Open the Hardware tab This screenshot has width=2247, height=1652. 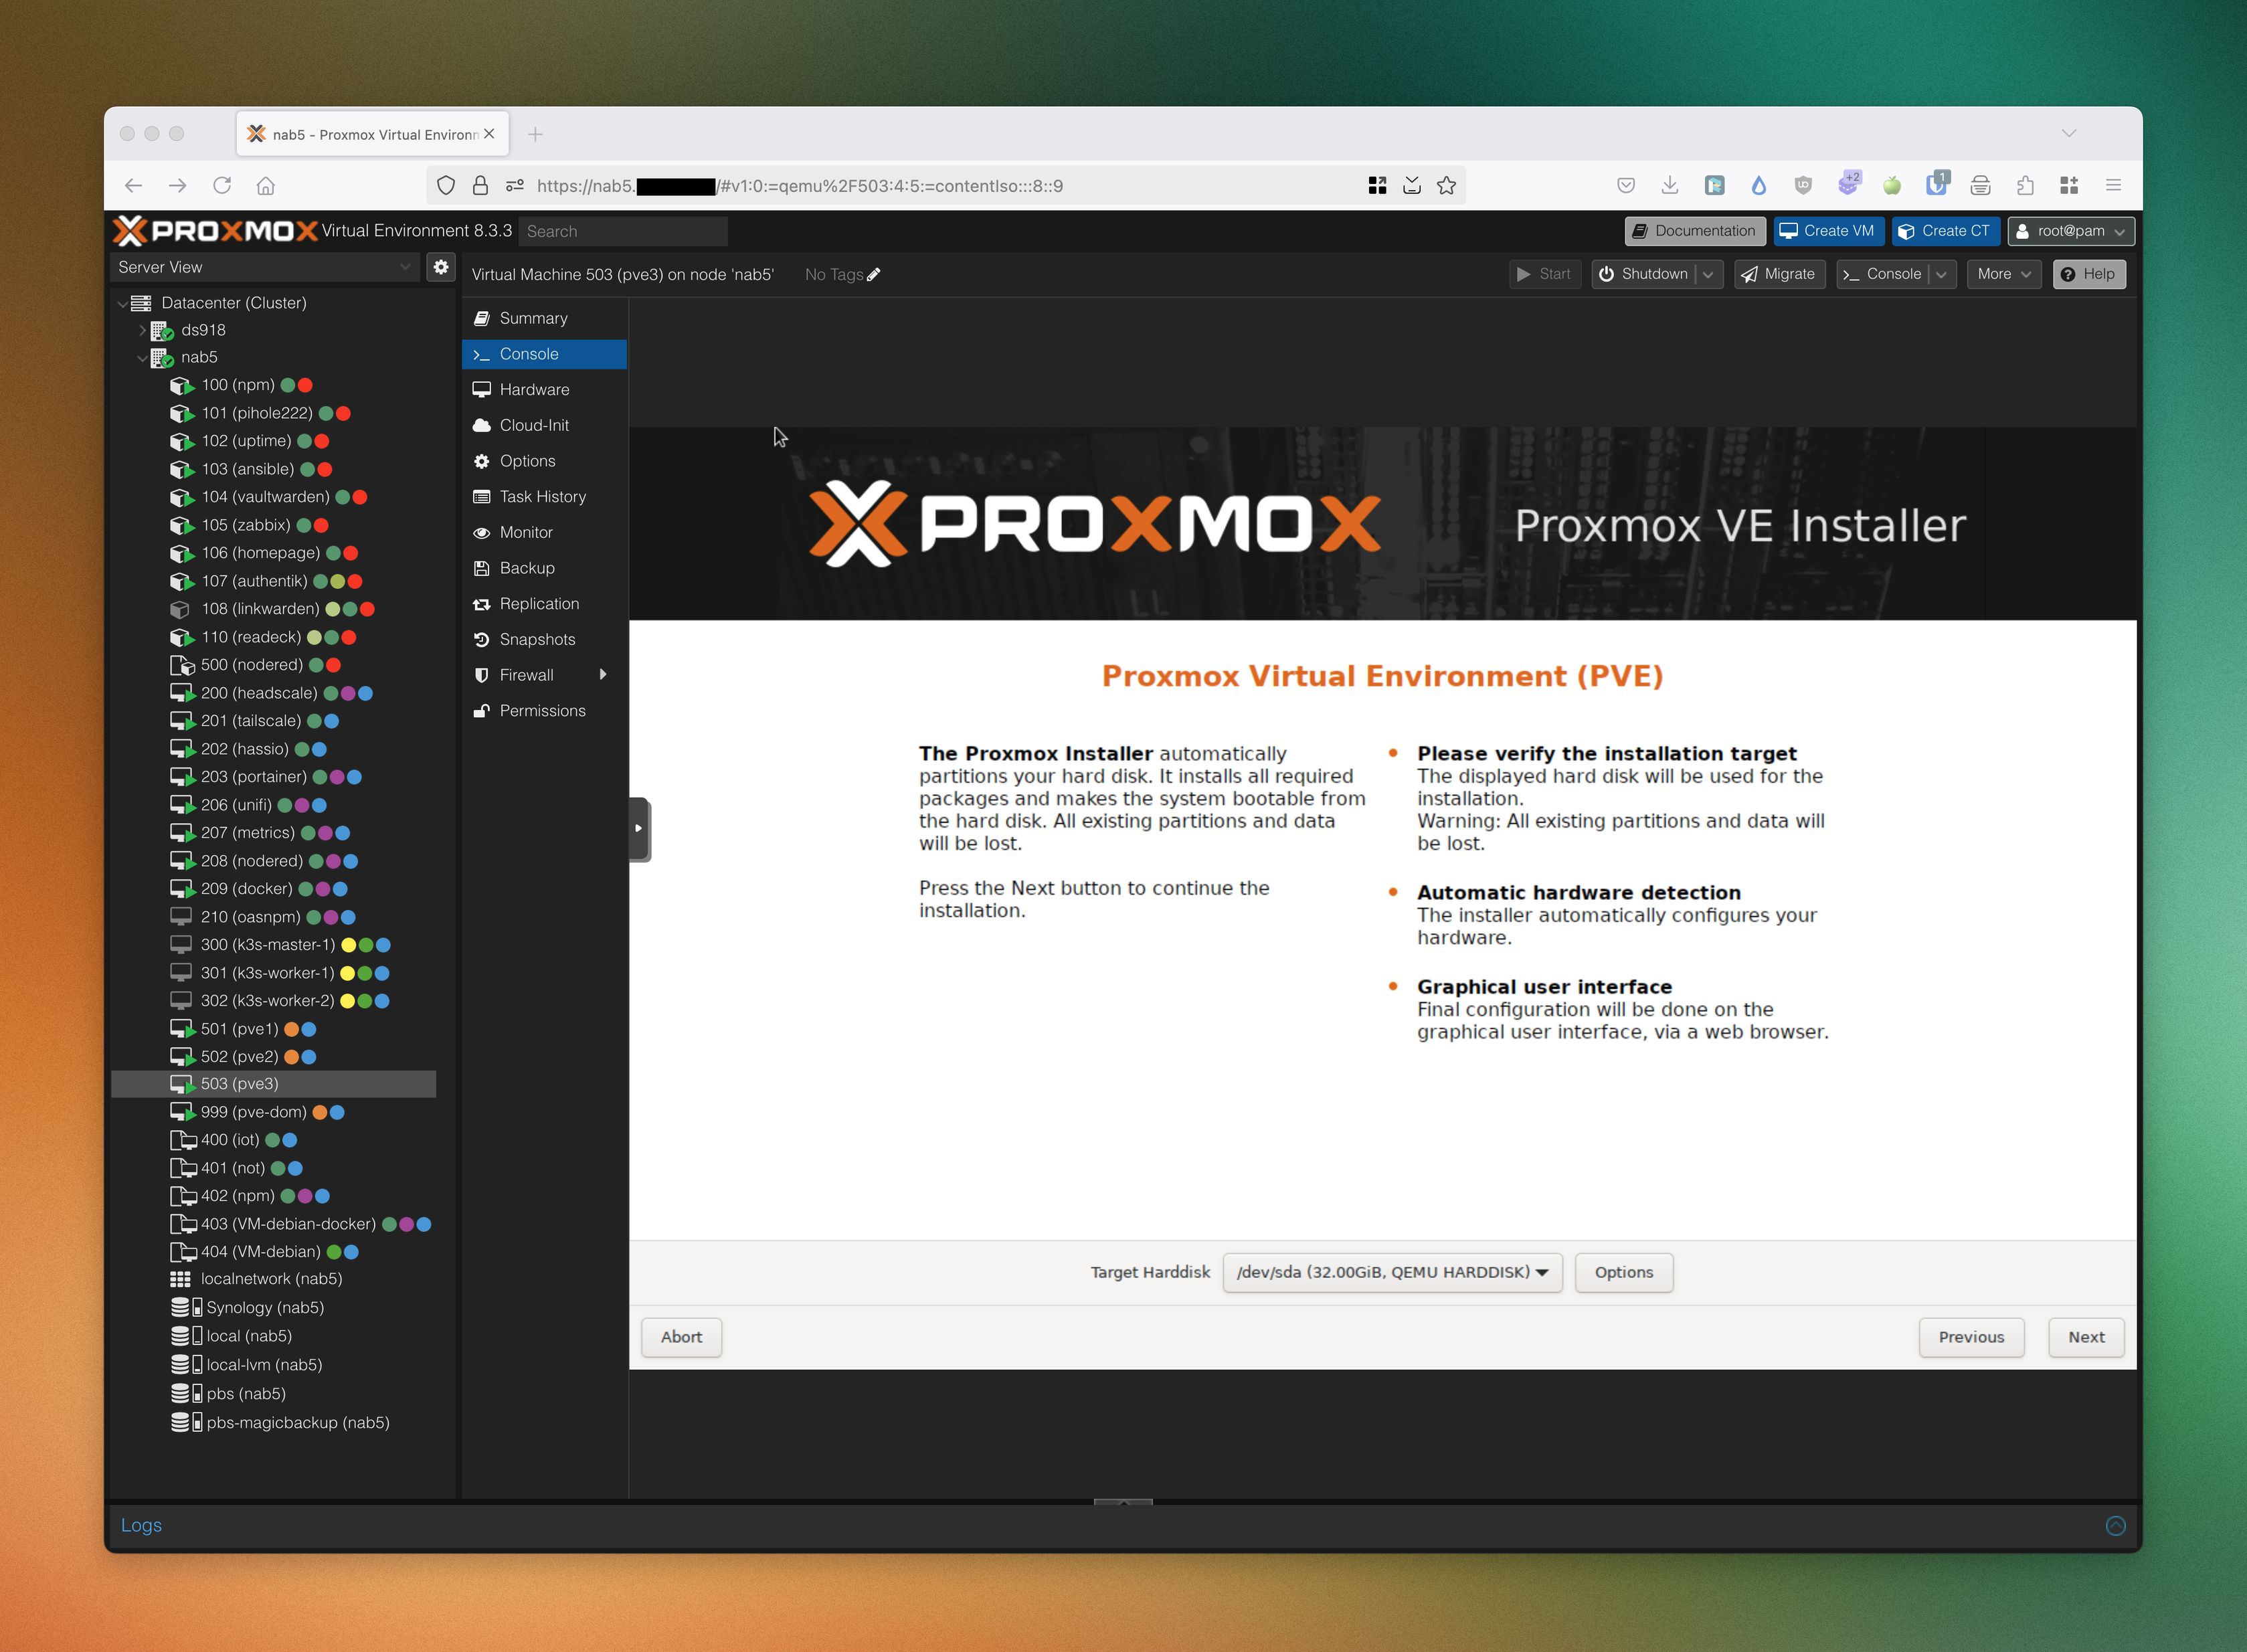pyautogui.click(x=544, y=389)
